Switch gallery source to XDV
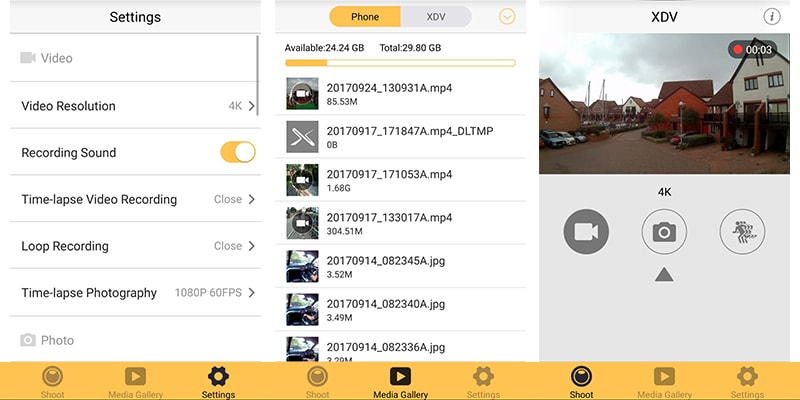This screenshot has width=800, height=400. click(x=436, y=17)
